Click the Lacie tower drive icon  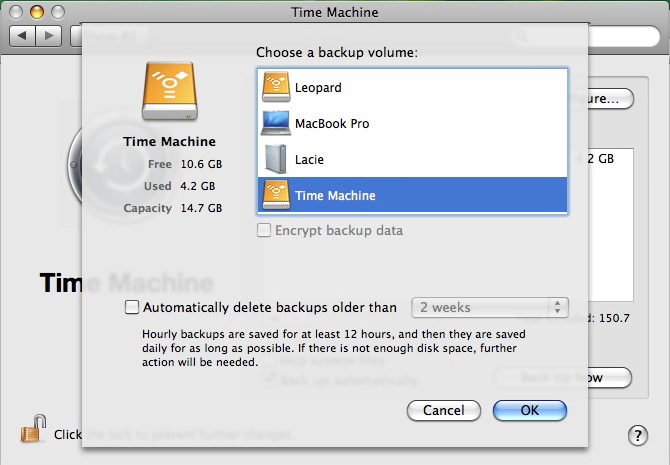coord(276,159)
